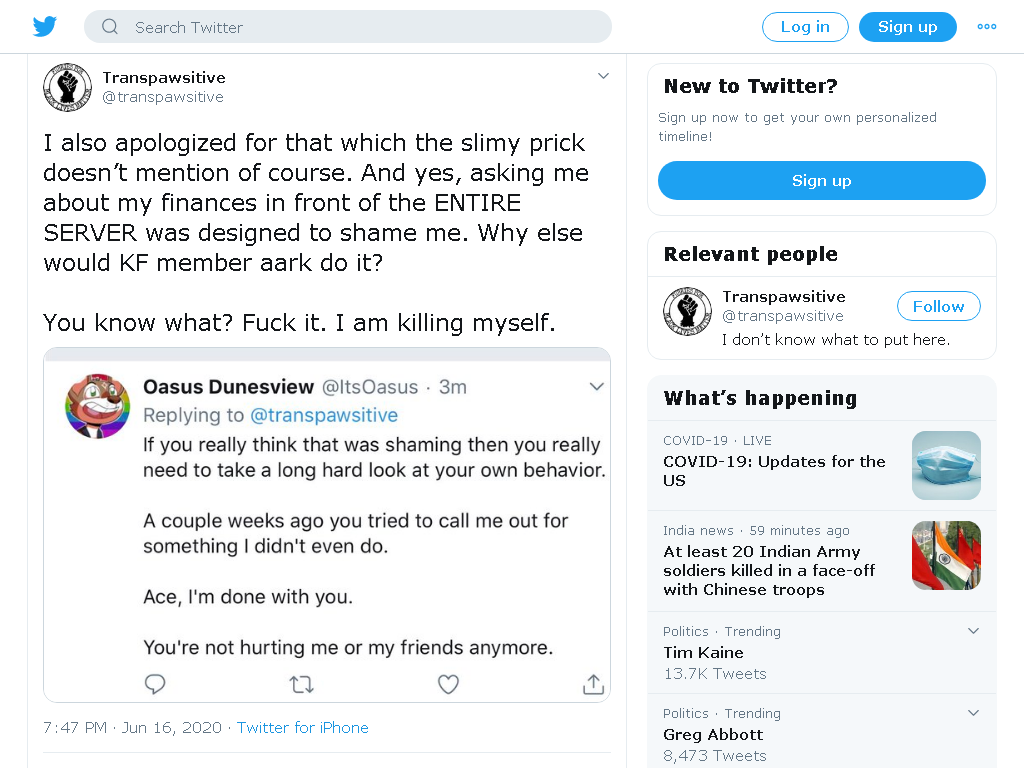Expand options for Greg Abbott trend
1024x768 pixels.
[973, 712]
